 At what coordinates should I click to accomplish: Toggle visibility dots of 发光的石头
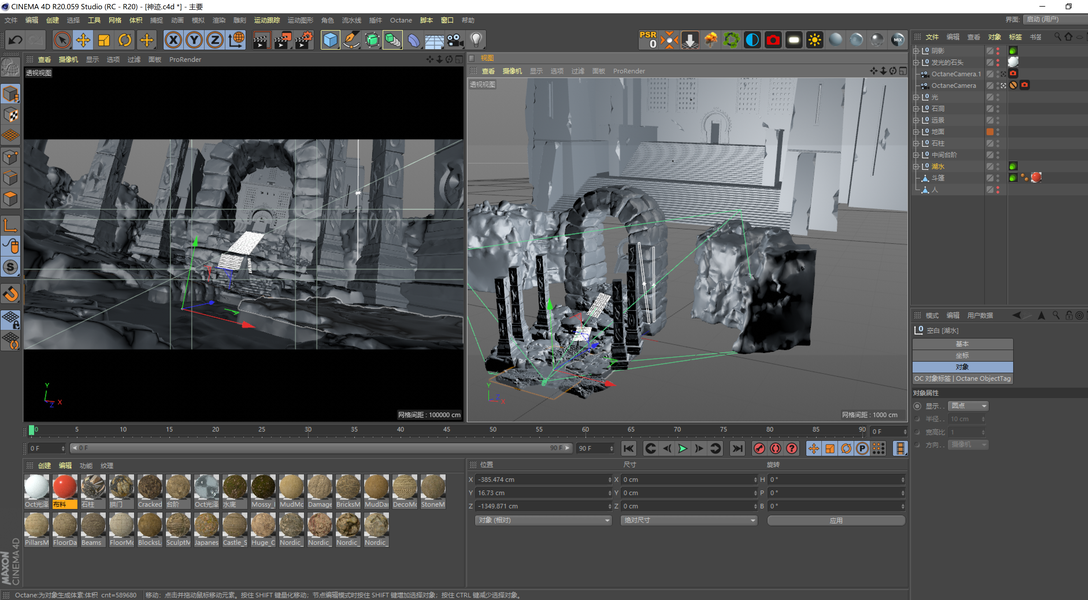(x=998, y=62)
